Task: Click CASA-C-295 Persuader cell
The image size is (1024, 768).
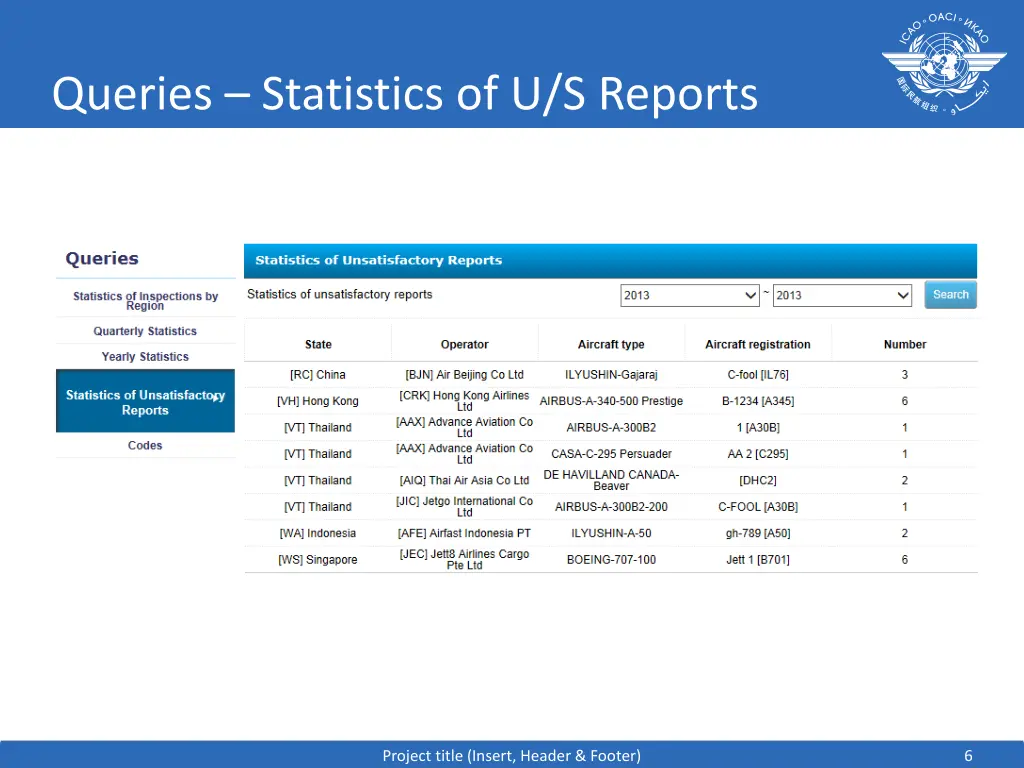Action: click(611, 454)
